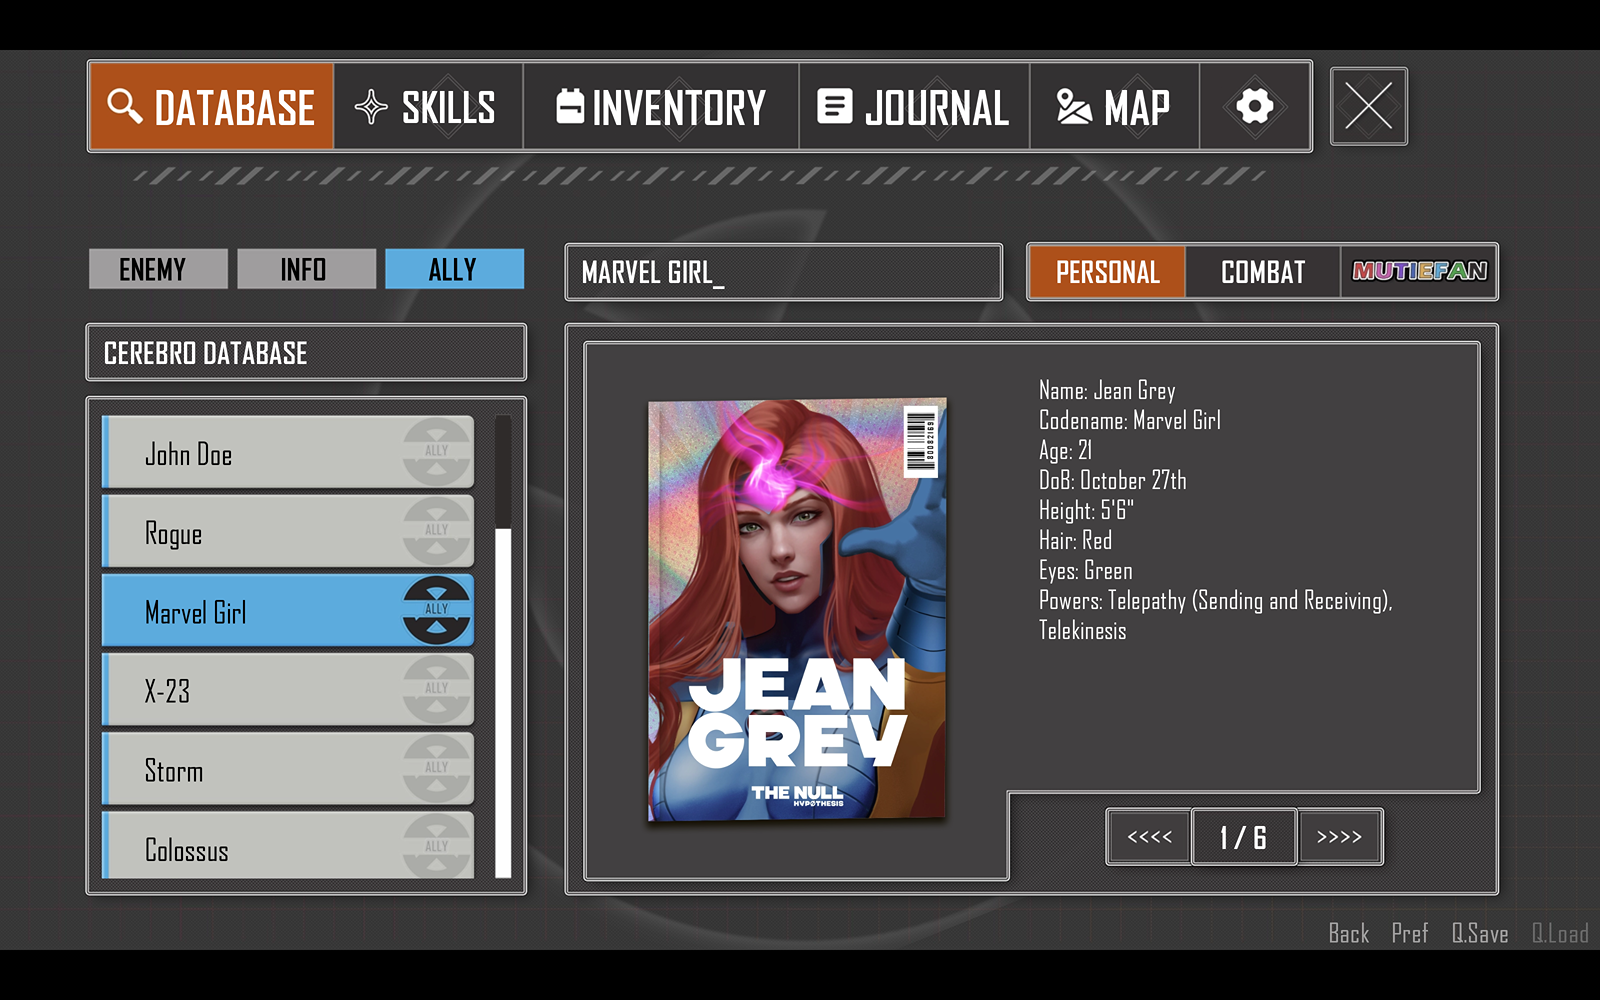This screenshot has height=1000, width=1600.
Task: Click the 1 / 6 page indicator
Action: 1244,837
